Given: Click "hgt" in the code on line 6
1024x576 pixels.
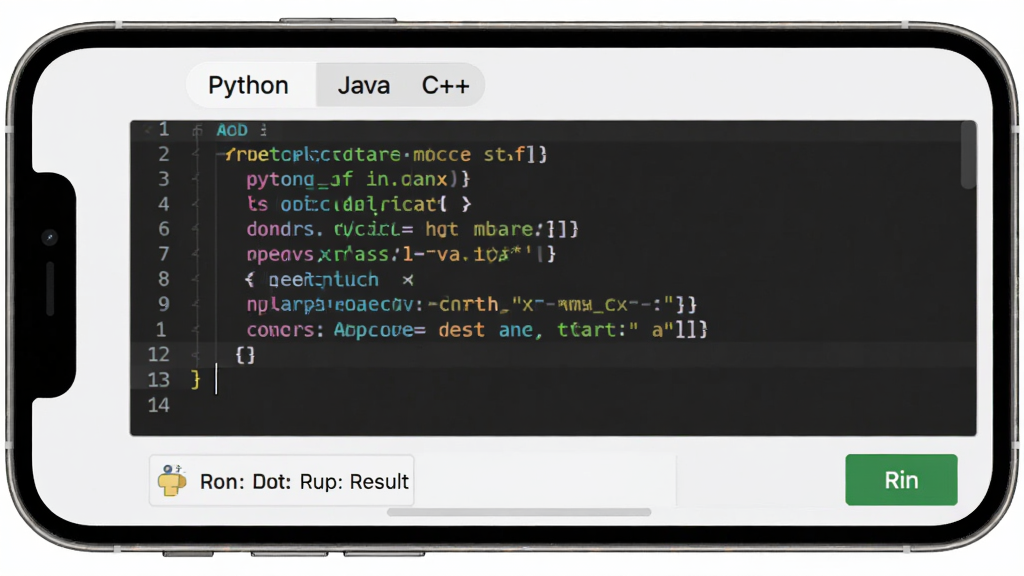Looking at the screenshot, I should click(442, 229).
